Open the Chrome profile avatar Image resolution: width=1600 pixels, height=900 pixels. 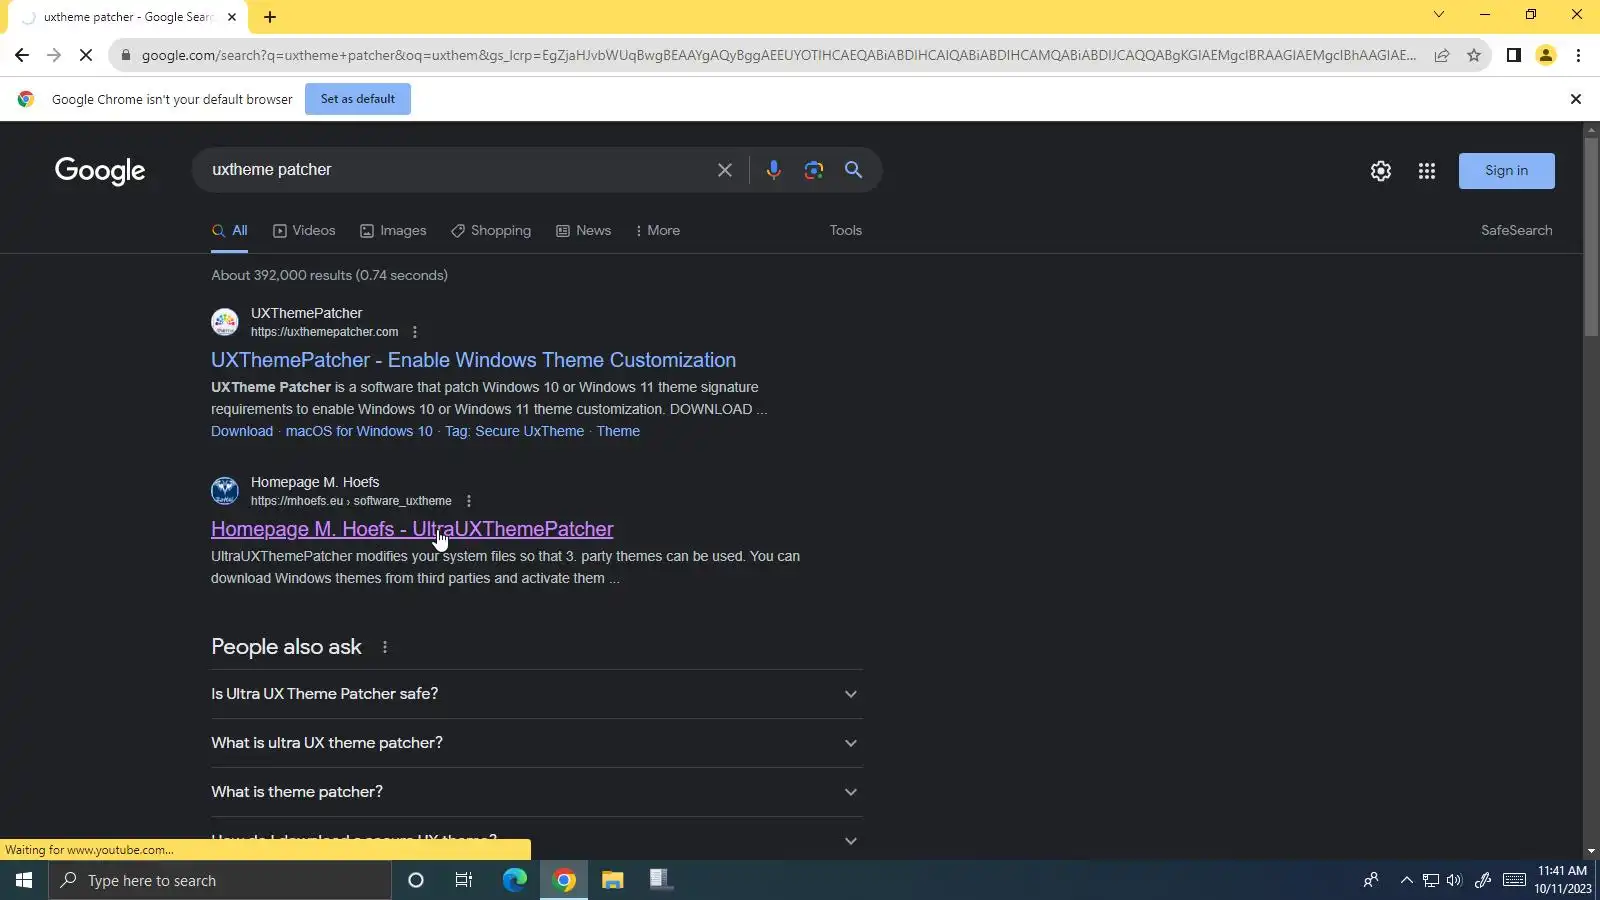pos(1546,55)
